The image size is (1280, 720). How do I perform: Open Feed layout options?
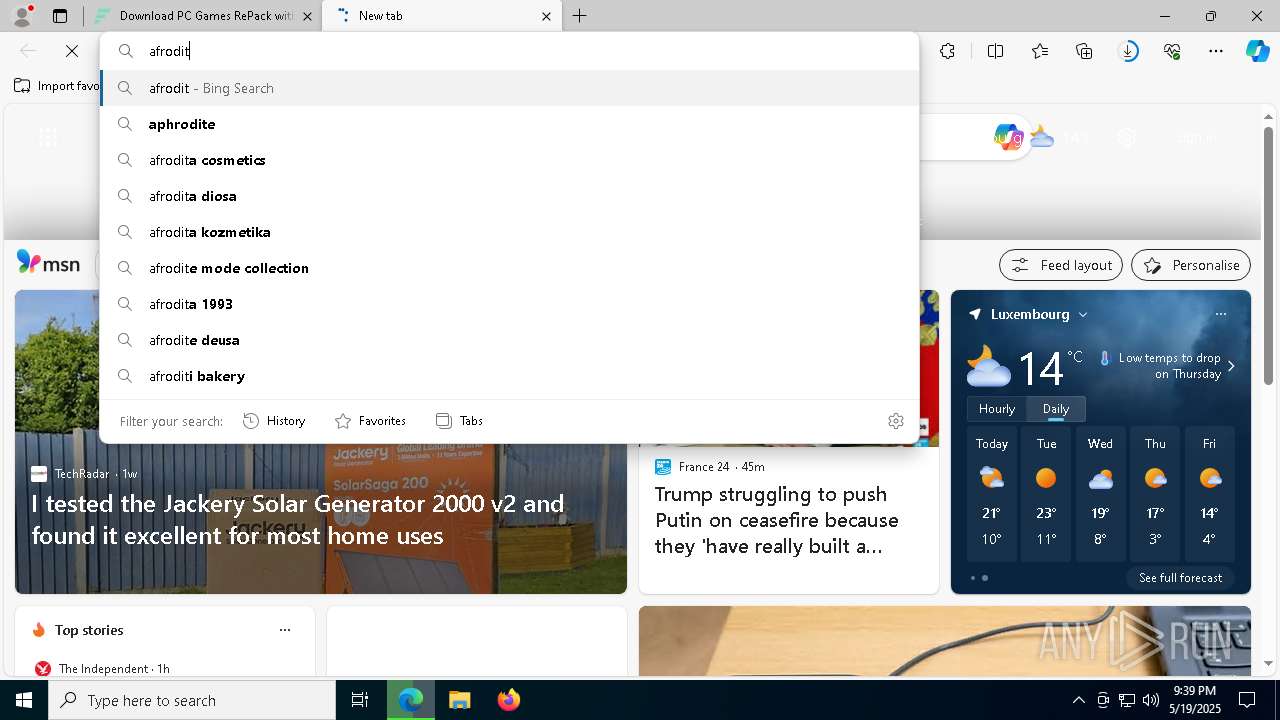click(x=1061, y=265)
